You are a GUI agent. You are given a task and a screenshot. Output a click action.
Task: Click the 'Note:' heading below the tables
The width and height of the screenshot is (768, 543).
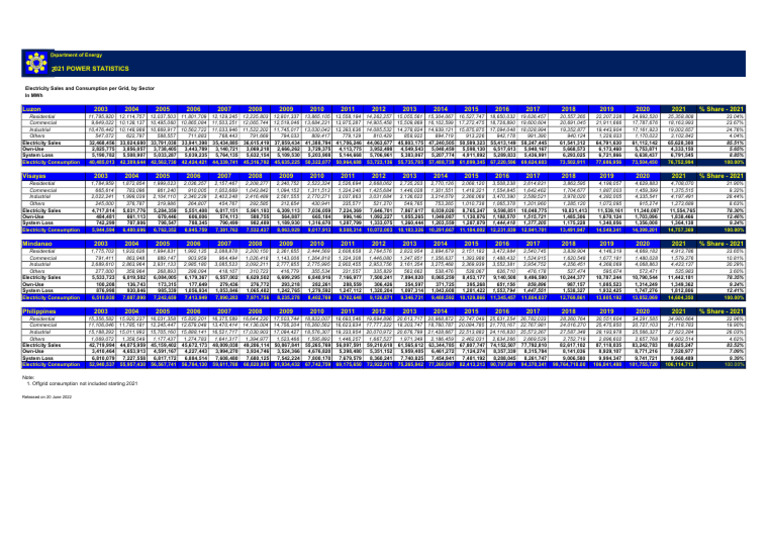click(x=27, y=377)
